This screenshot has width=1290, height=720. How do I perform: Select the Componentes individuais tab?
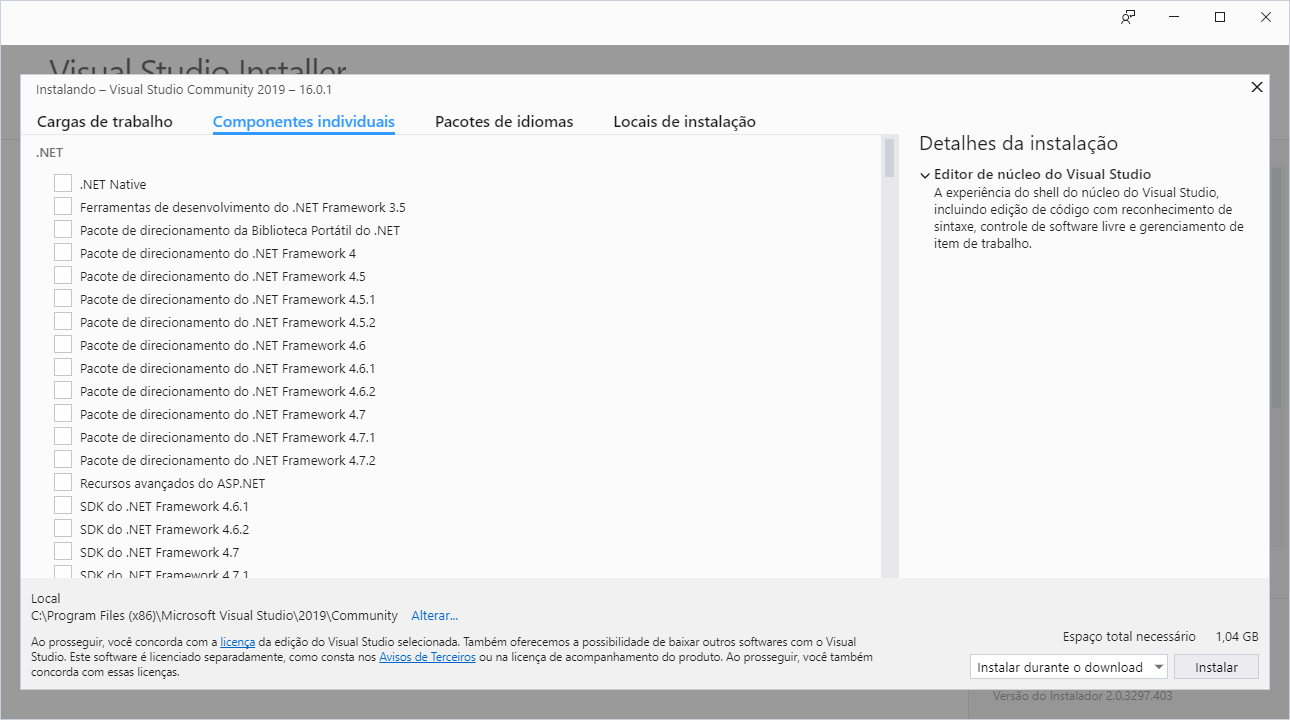point(304,122)
